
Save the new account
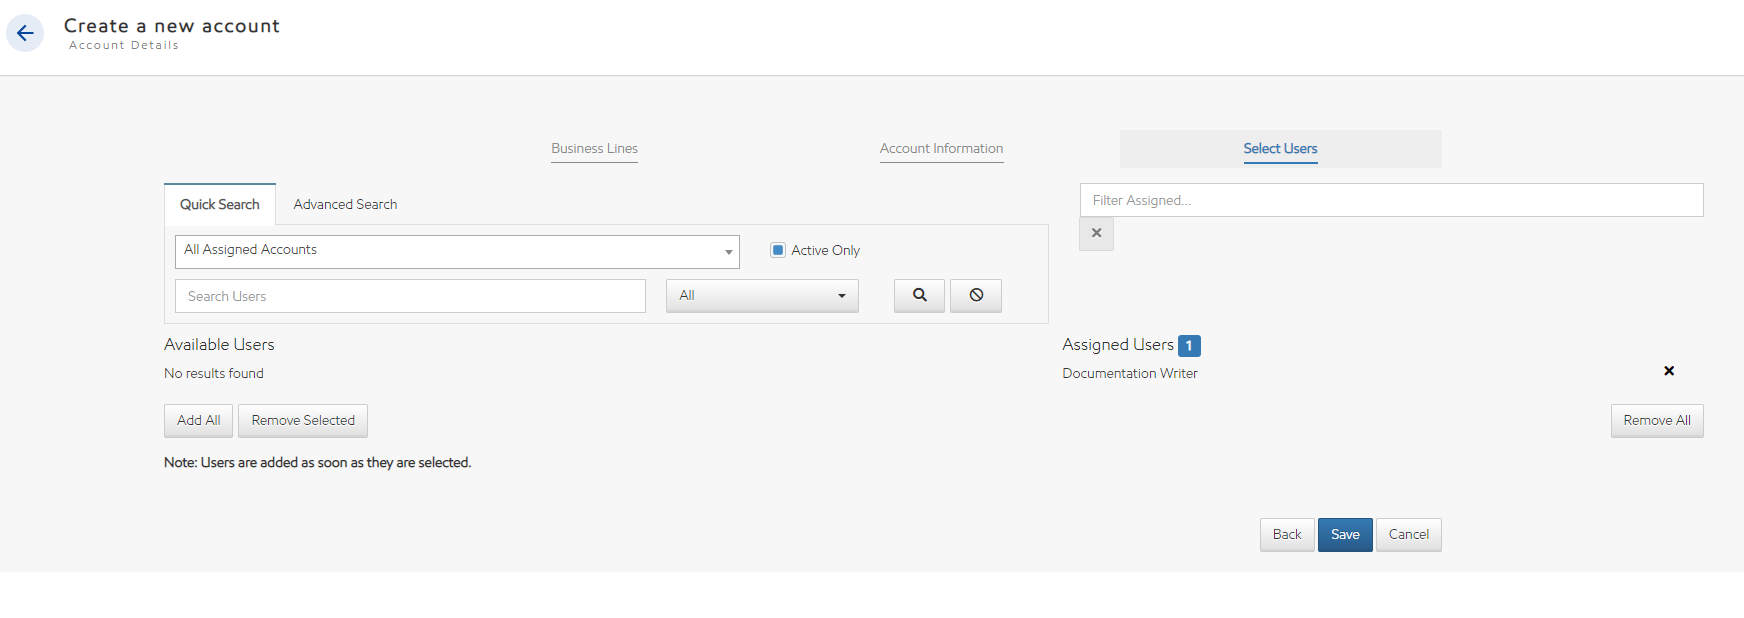click(x=1344, y=534)
